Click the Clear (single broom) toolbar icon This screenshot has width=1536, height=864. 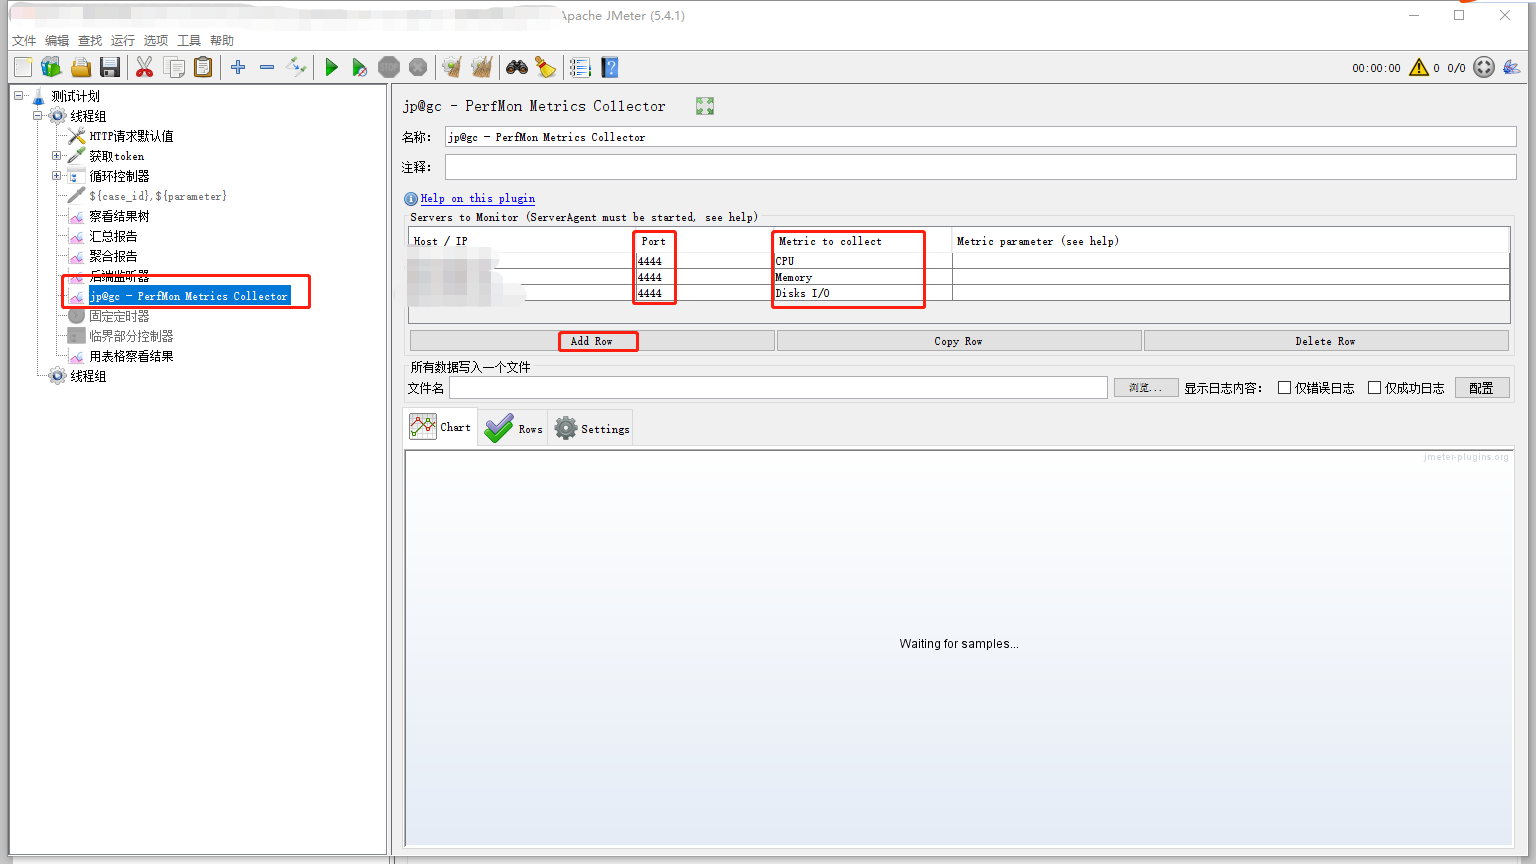(451, 67)
